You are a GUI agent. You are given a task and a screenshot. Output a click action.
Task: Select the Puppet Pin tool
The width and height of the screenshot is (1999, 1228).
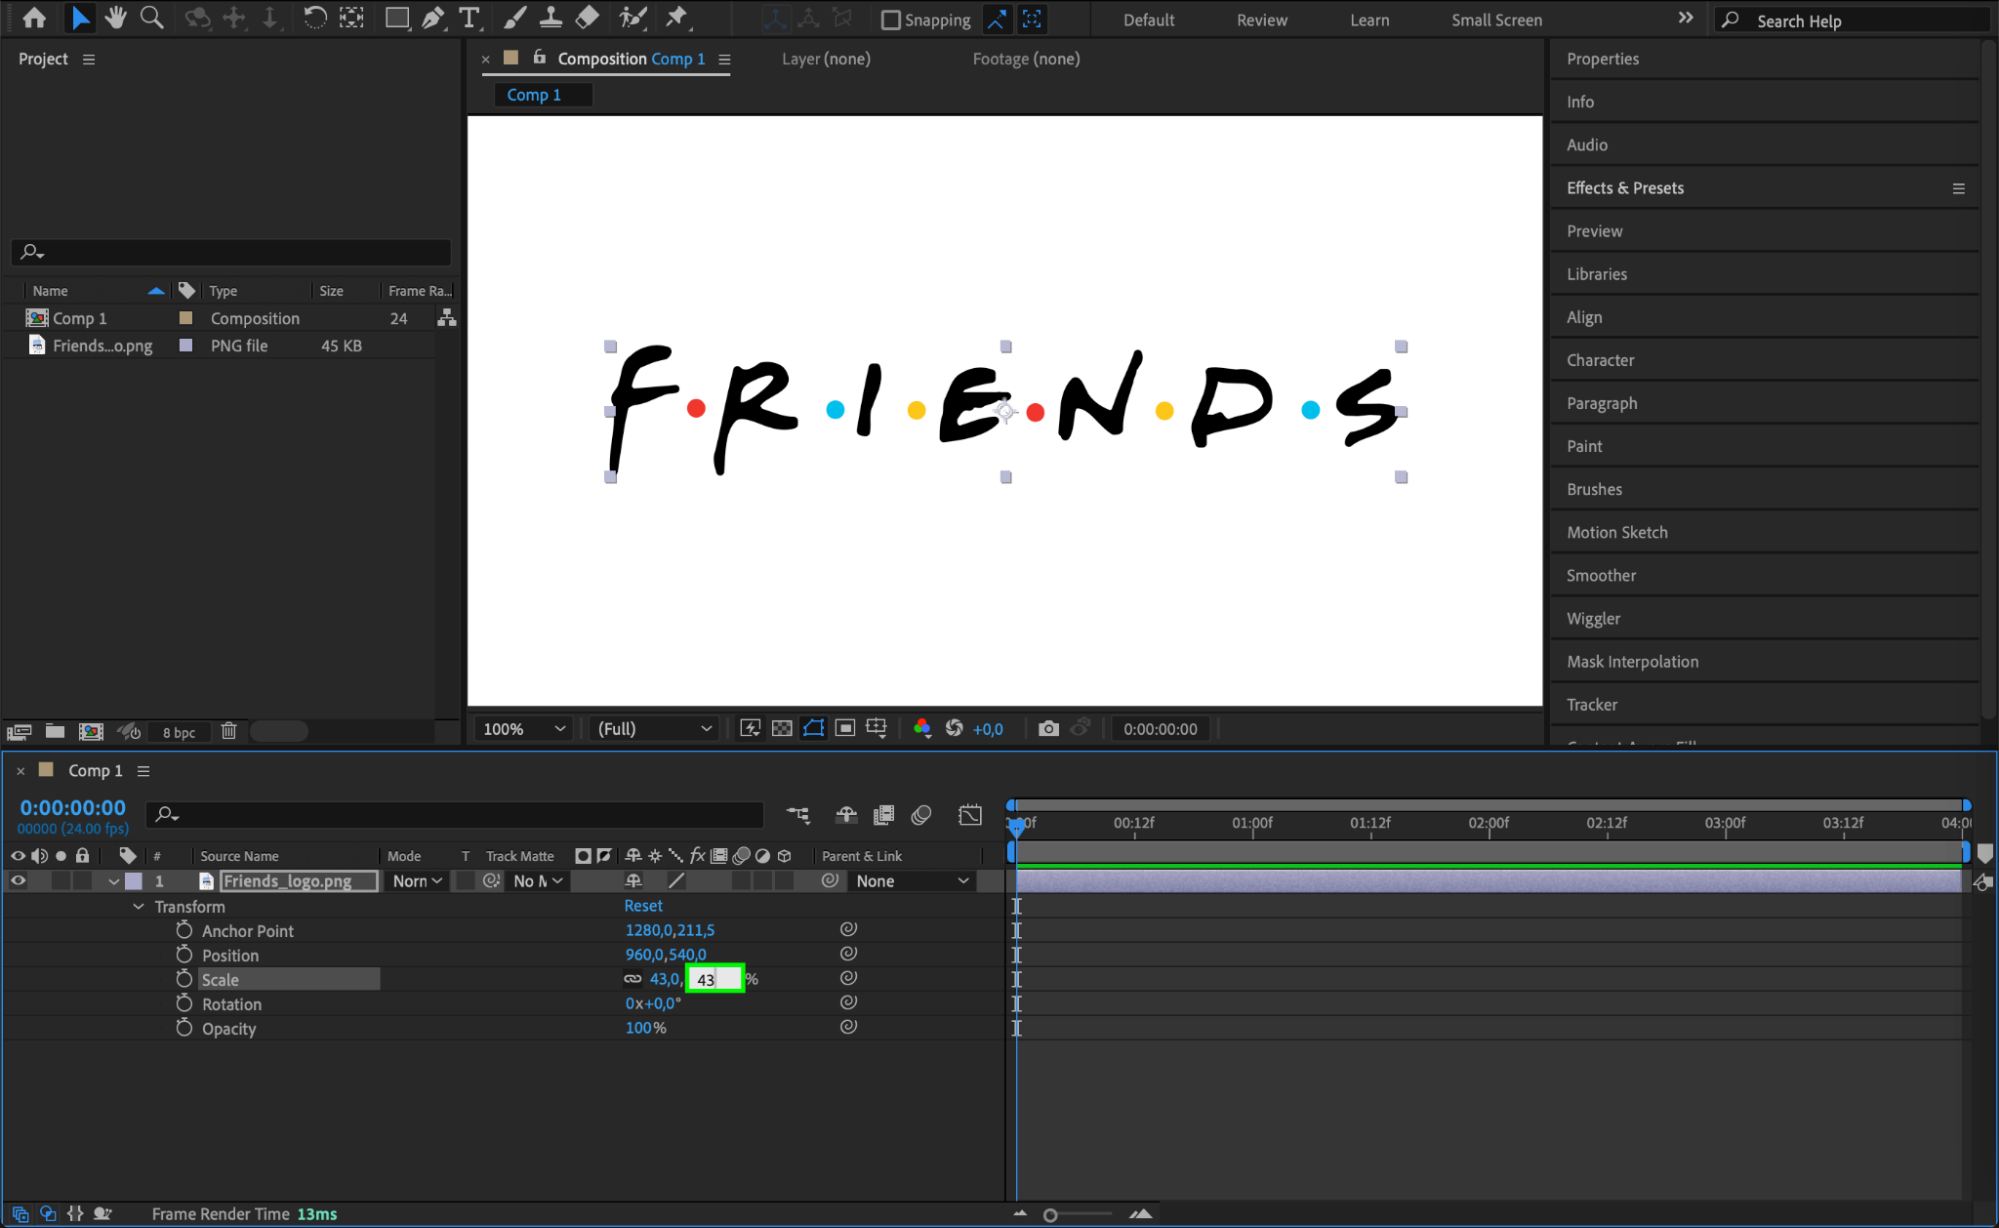[677, 17]
